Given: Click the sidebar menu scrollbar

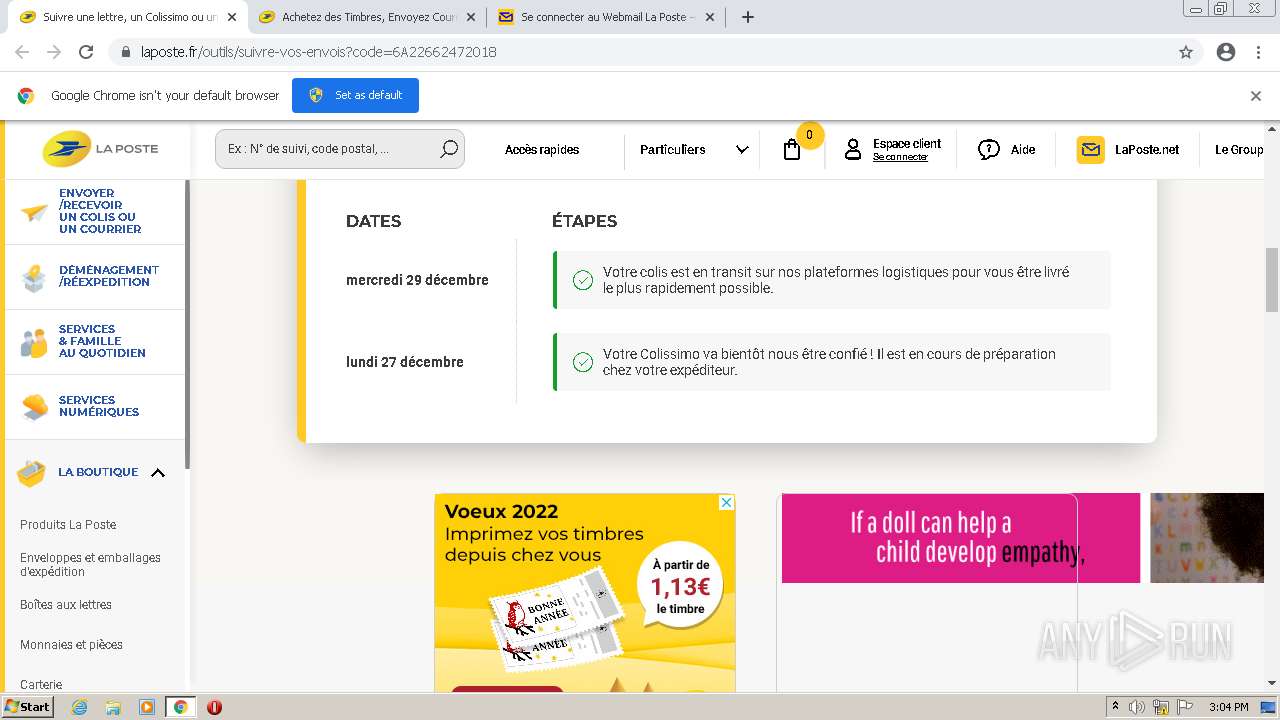Looking at the screenshot, I should [x=187, y=325].
